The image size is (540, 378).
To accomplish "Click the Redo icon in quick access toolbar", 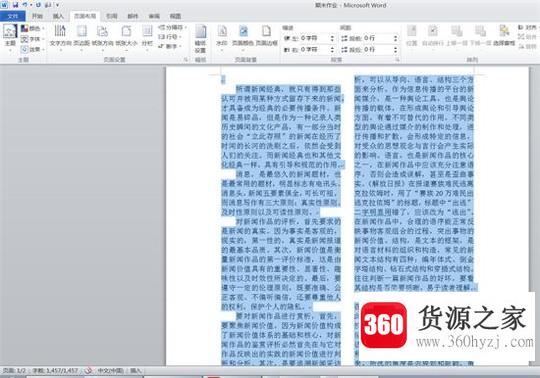I will (38, 5).
